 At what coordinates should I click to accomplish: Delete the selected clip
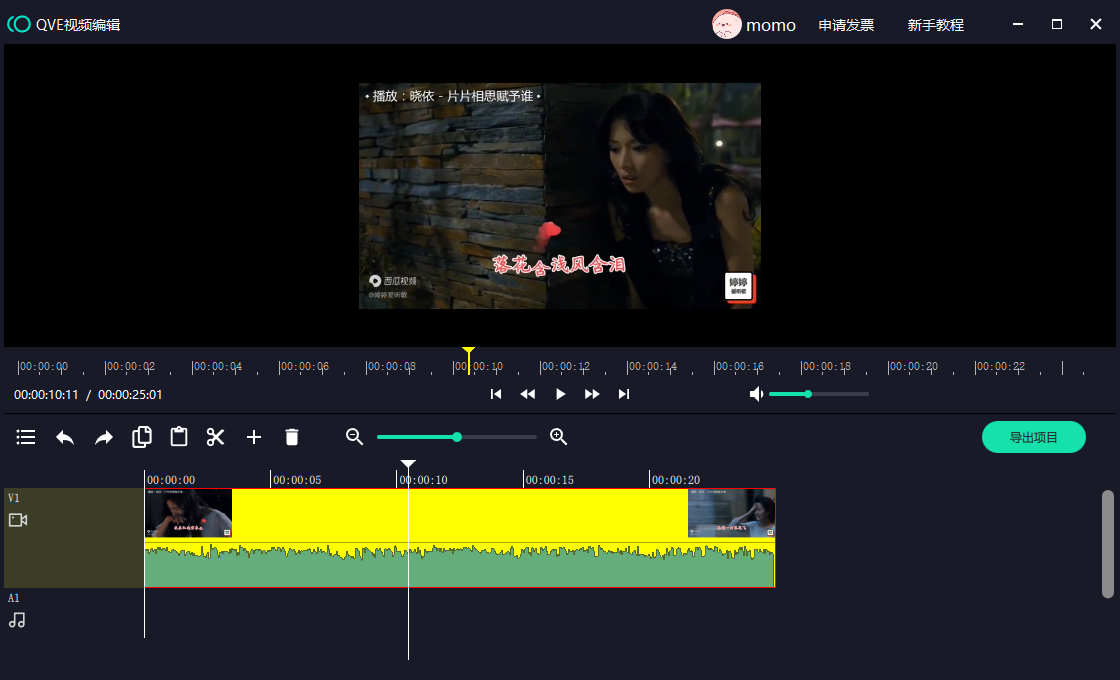click(x=292, y=437)
